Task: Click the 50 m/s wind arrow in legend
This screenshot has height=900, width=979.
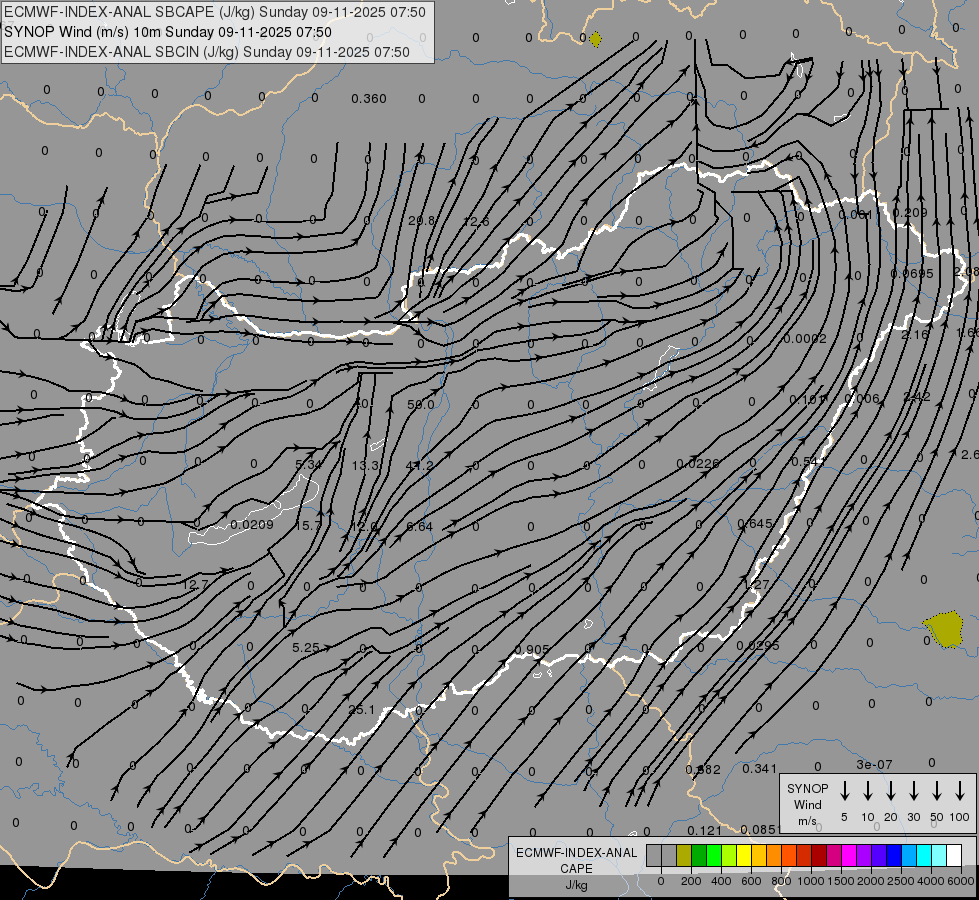Action: point(937,790)
